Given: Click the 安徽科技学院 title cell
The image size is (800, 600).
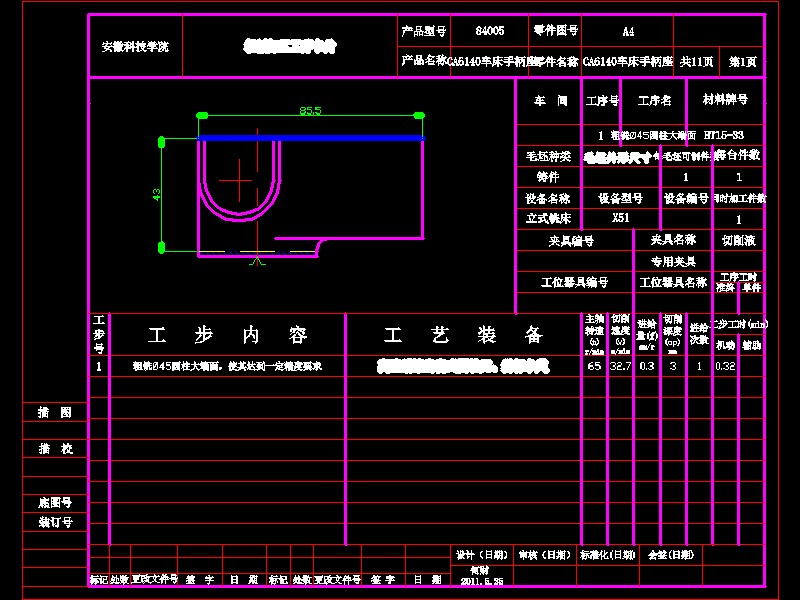Looking at the screenshot, I should (135, 47).
